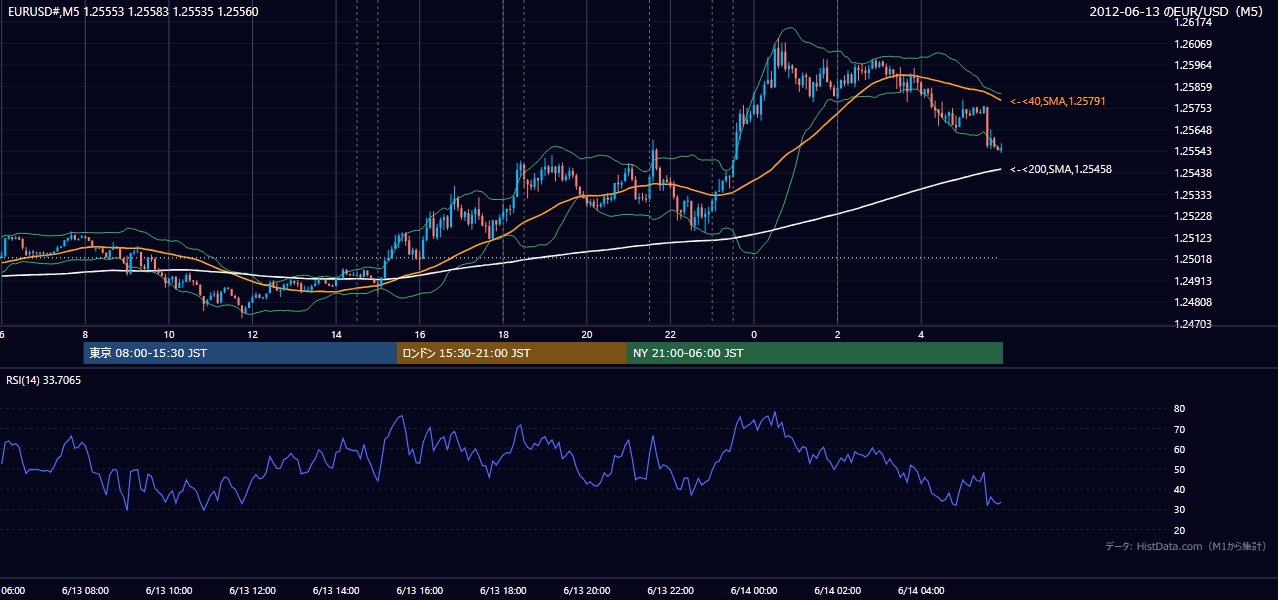
Task: Open the HistData.com data source credit
Action: (x=1186, y=546)
